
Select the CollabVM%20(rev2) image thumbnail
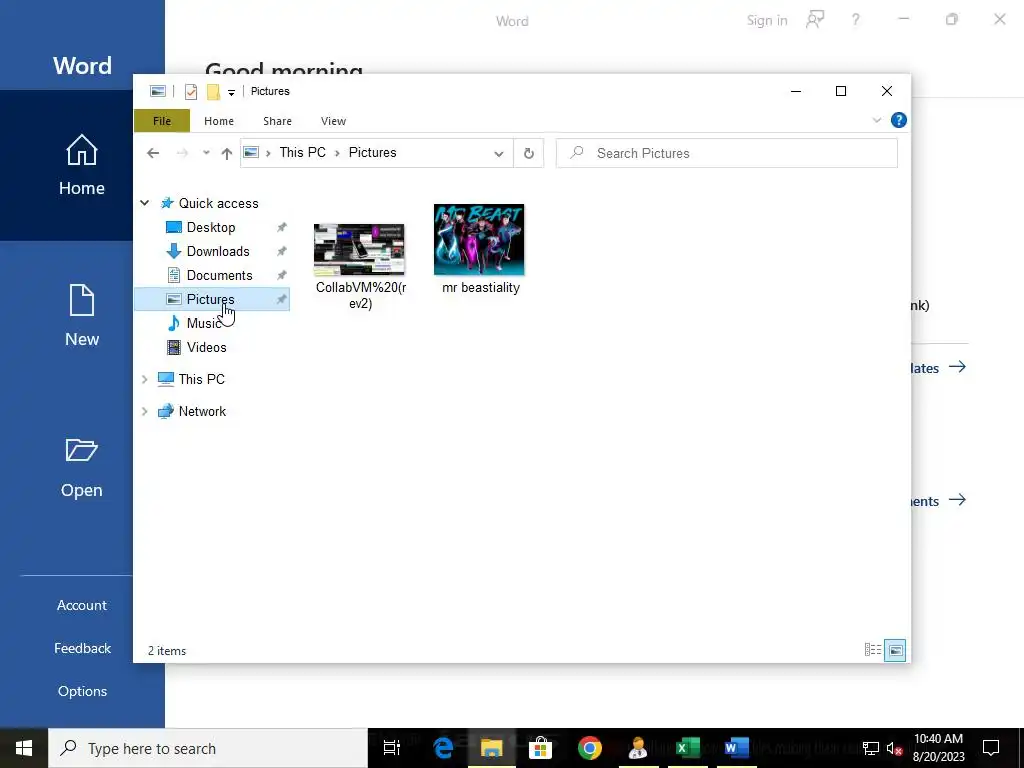(359, 249)
